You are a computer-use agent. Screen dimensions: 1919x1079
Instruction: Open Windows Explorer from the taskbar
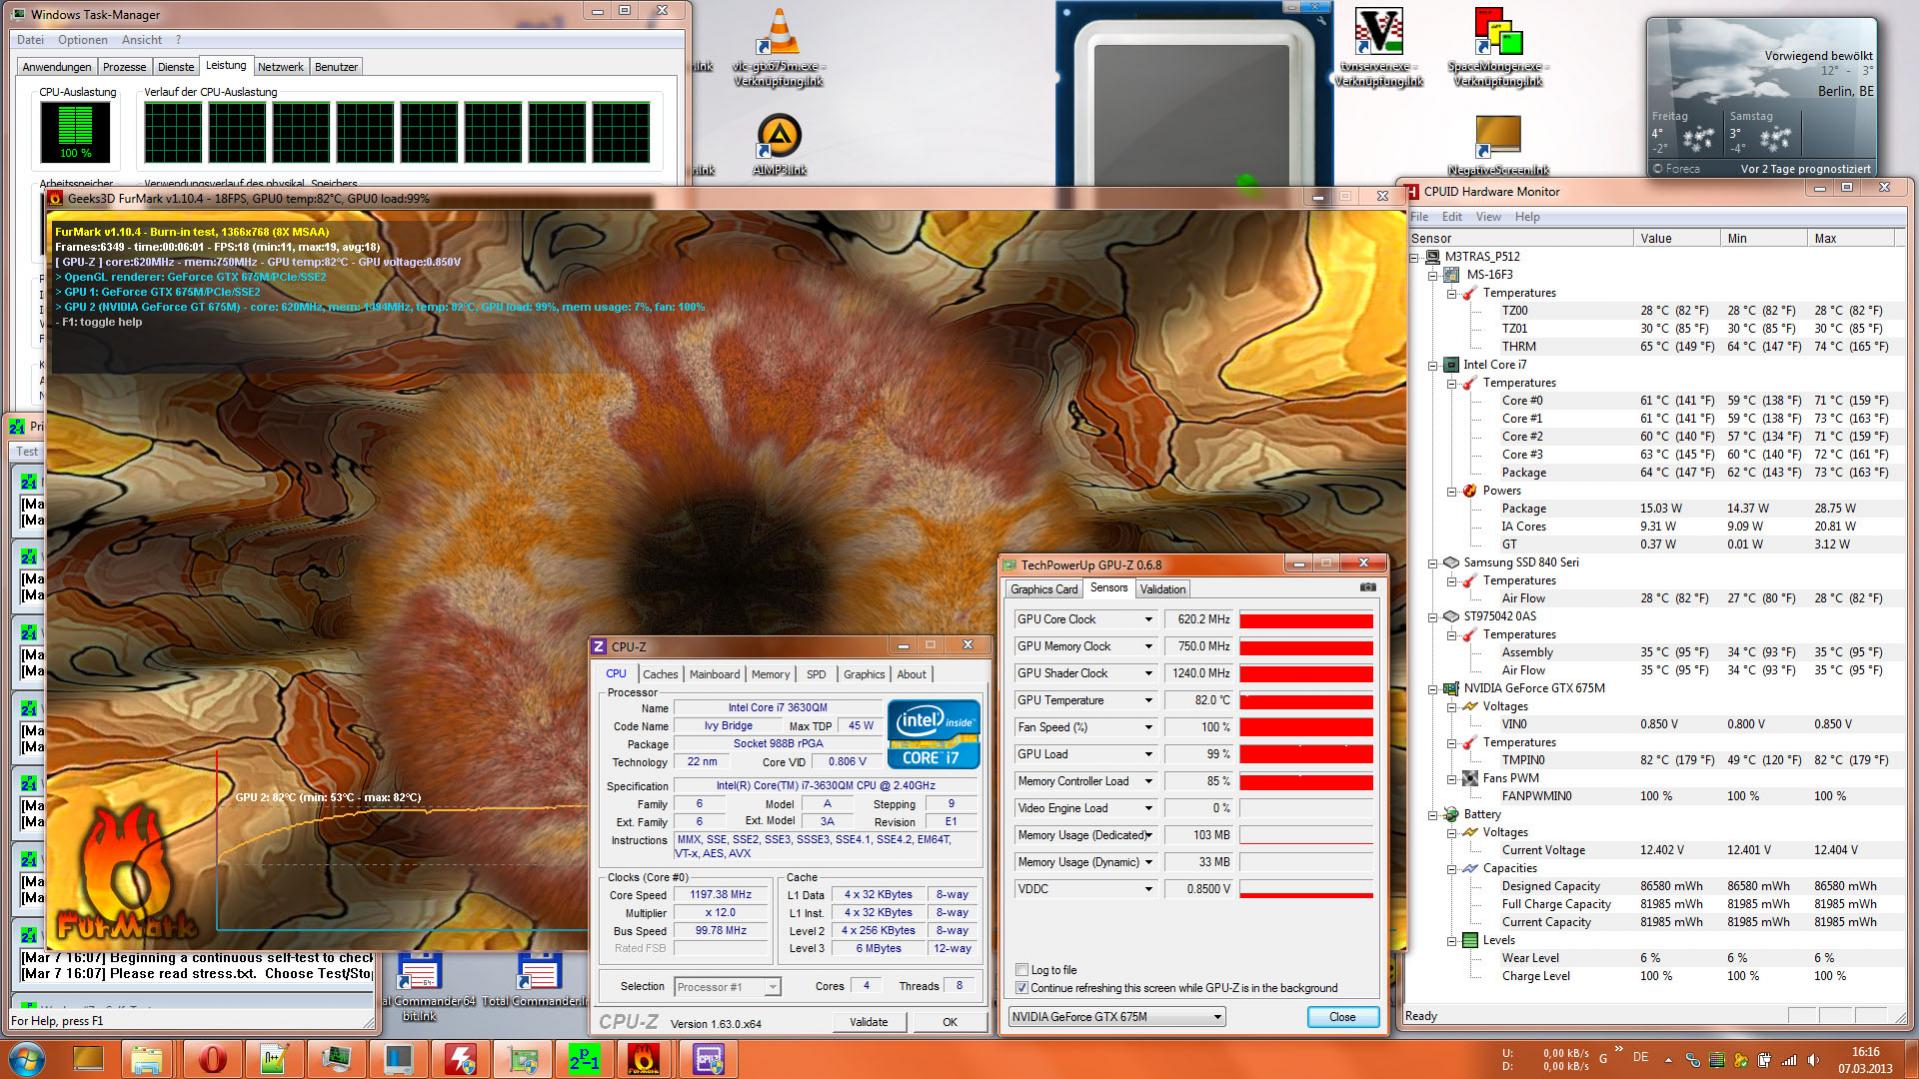pyautogui.click(x=148, y=1058)
